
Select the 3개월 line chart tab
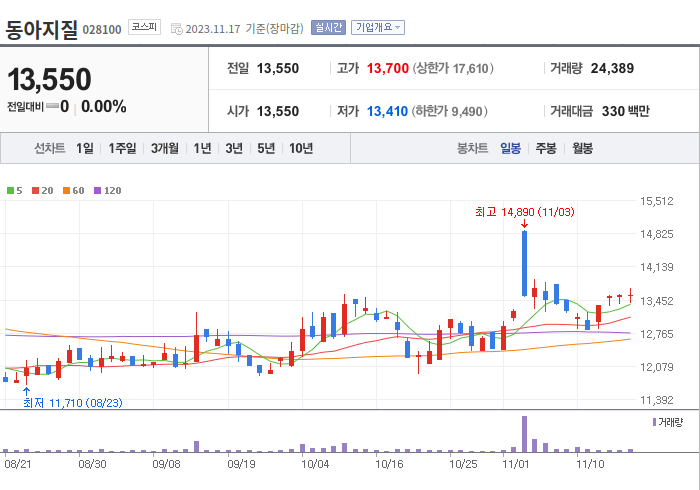tap(165, 148)
